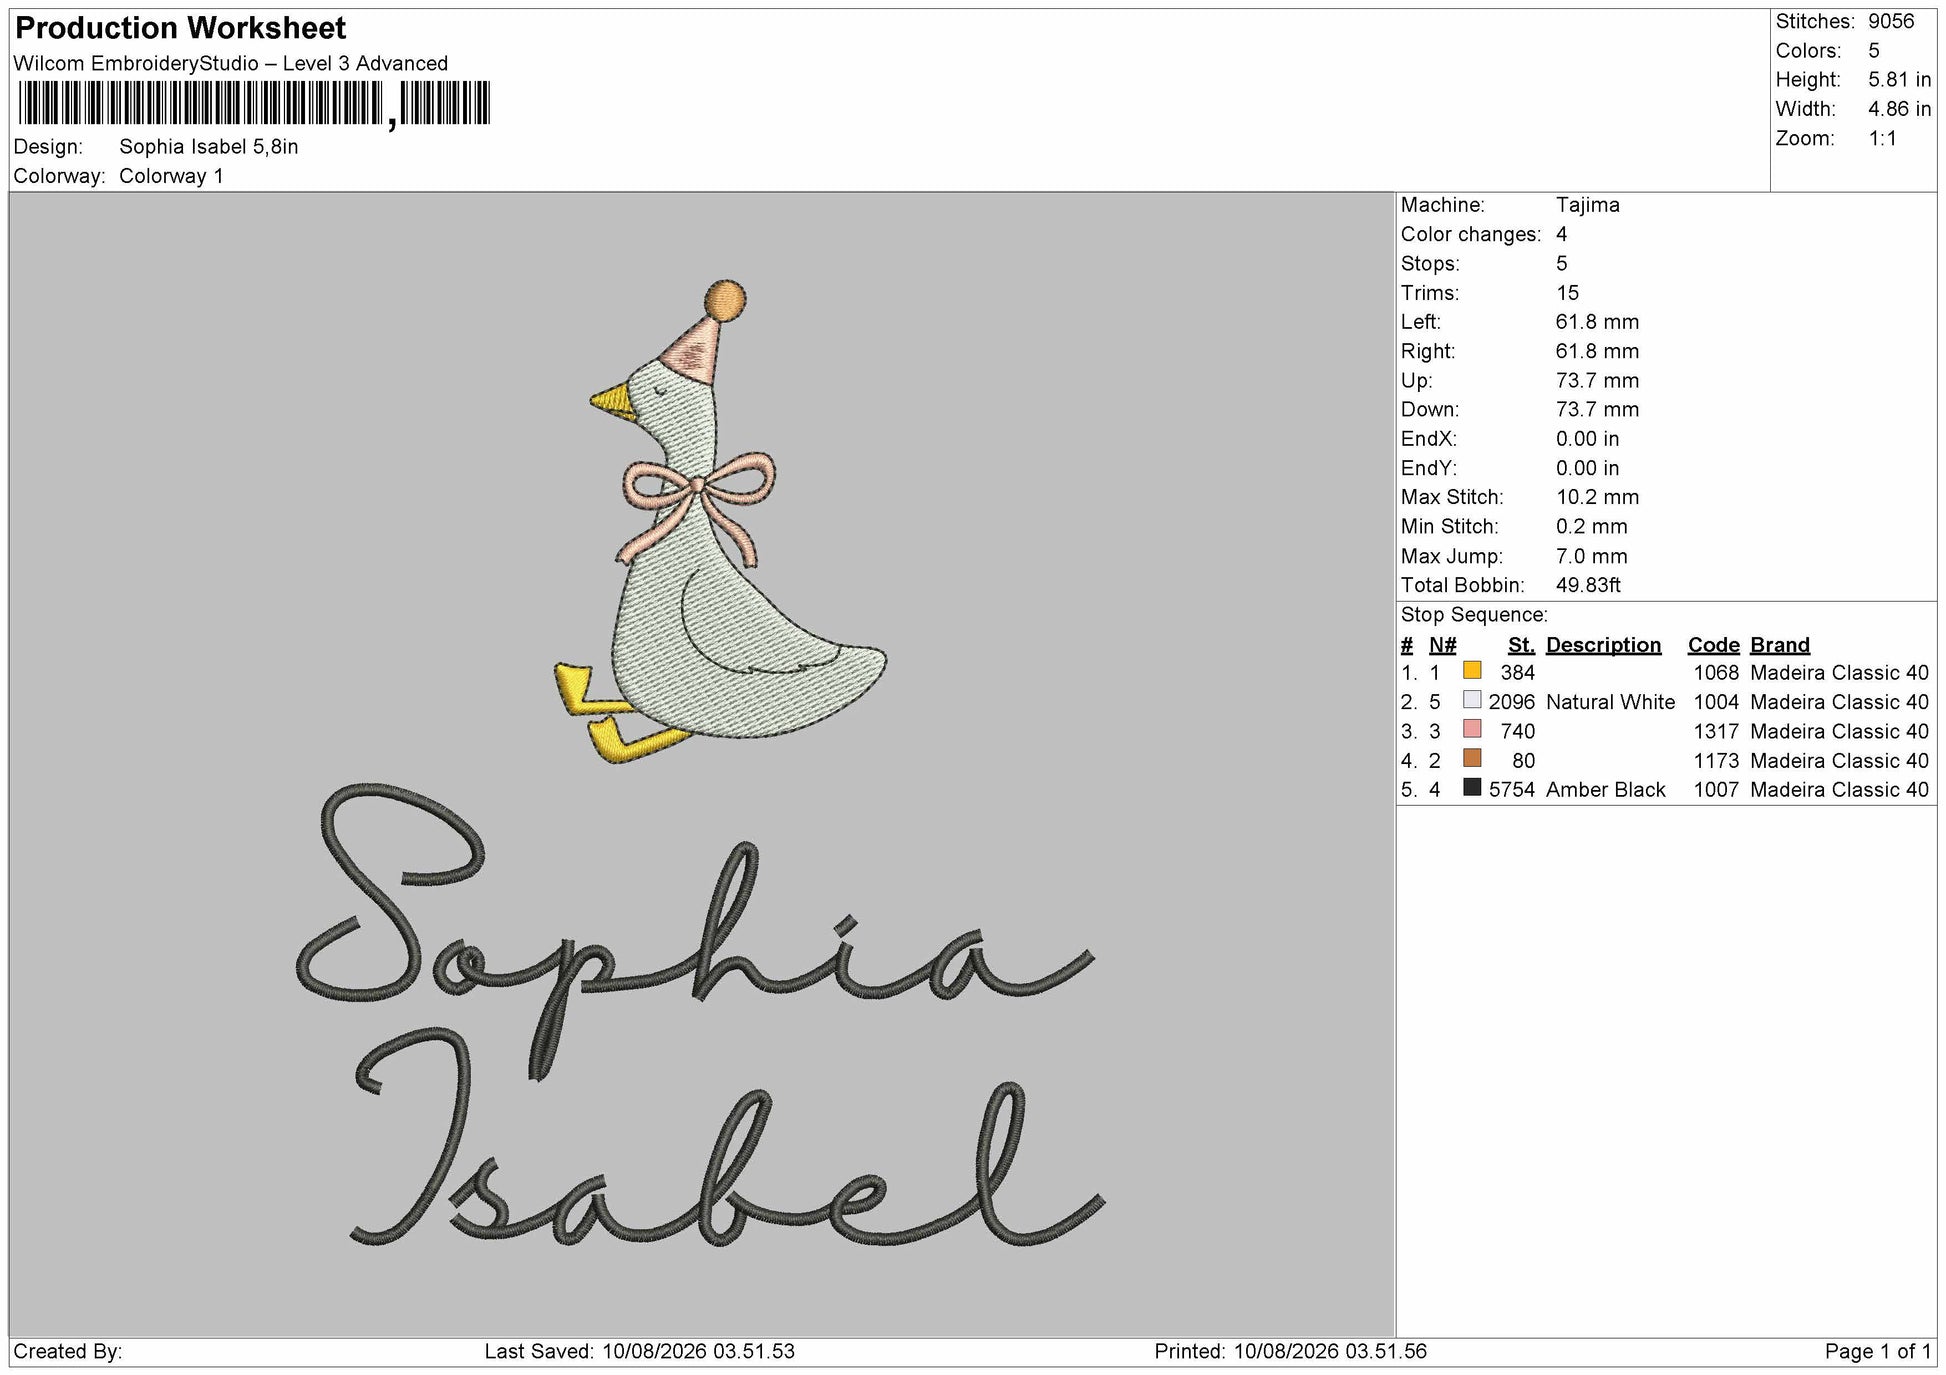Click the 'Stops:' label

click(x=1430, y=264)
